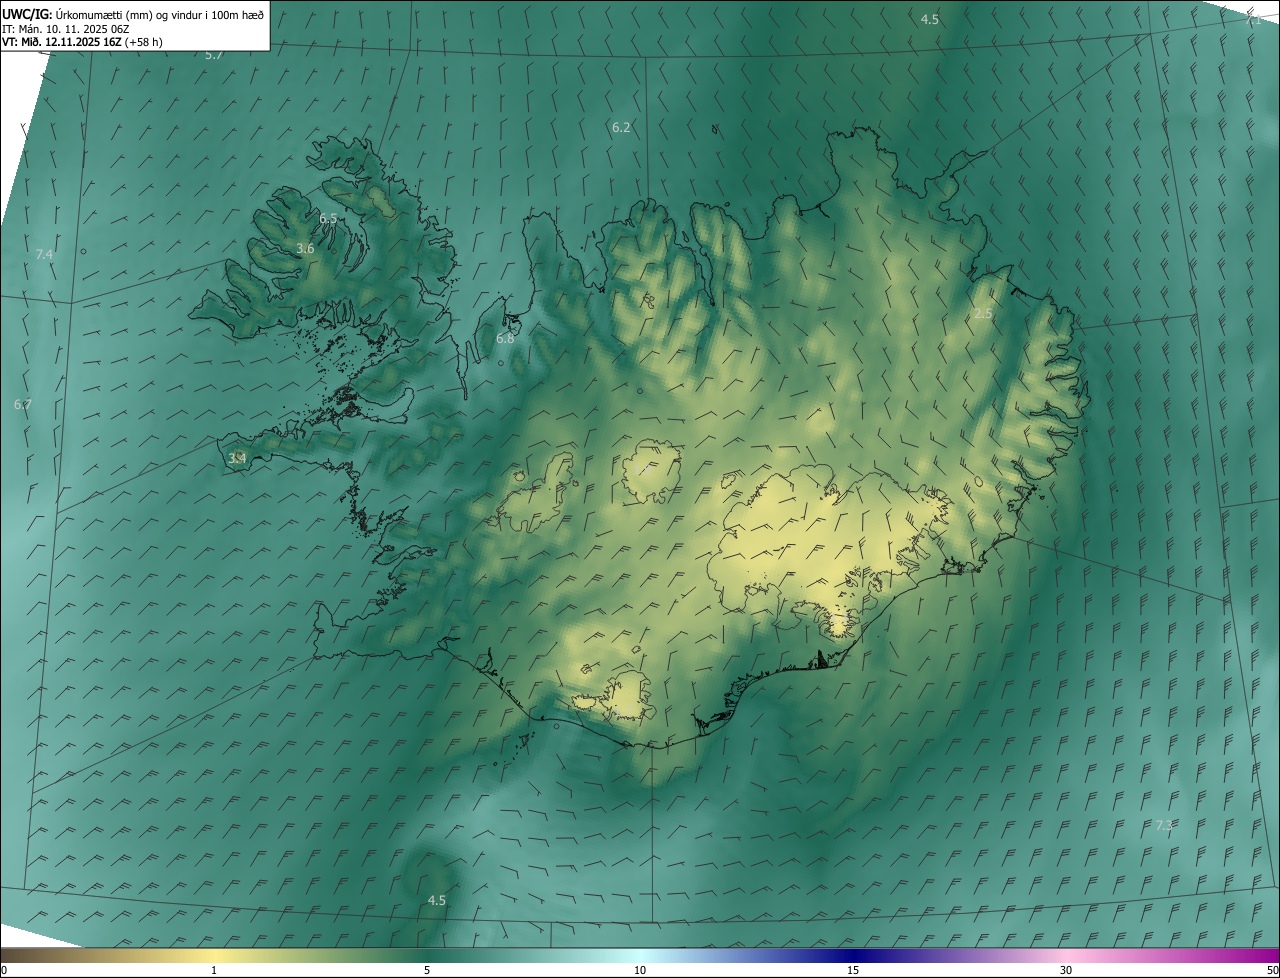
Task: Click the "IT: Mán. 10. 11. 2025 06Z" line
Action: click(x=65, y=29)
